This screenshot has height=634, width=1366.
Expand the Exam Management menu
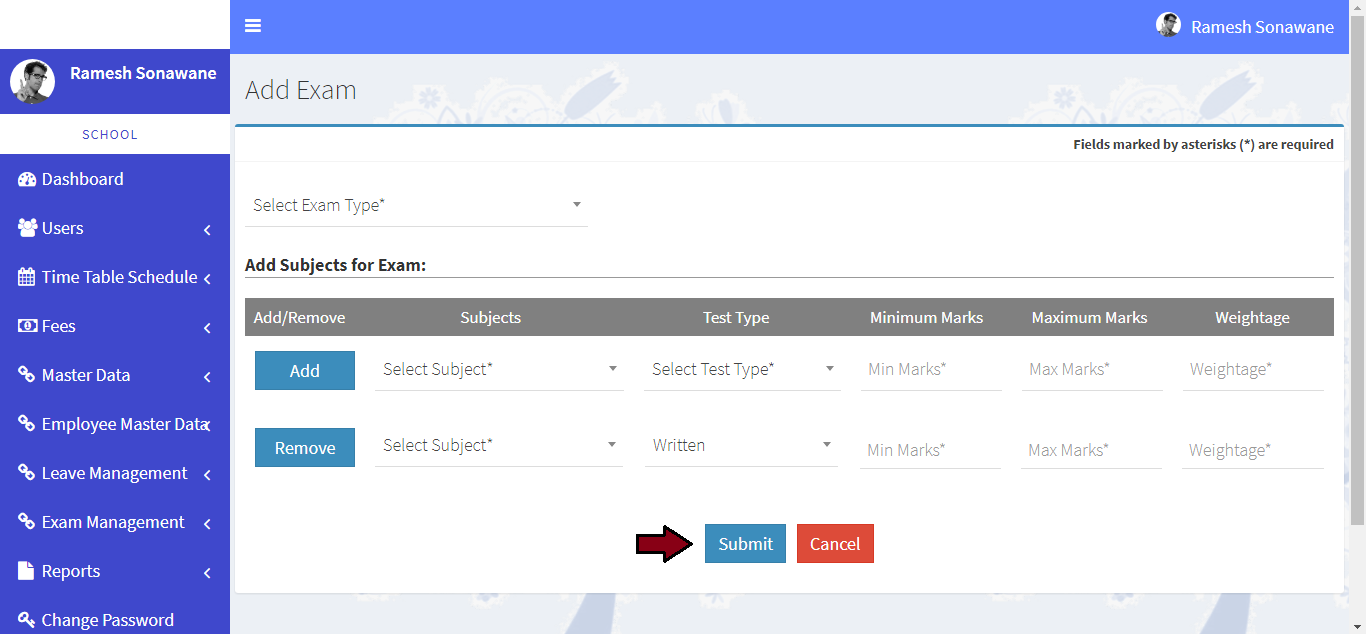[114, 522]
